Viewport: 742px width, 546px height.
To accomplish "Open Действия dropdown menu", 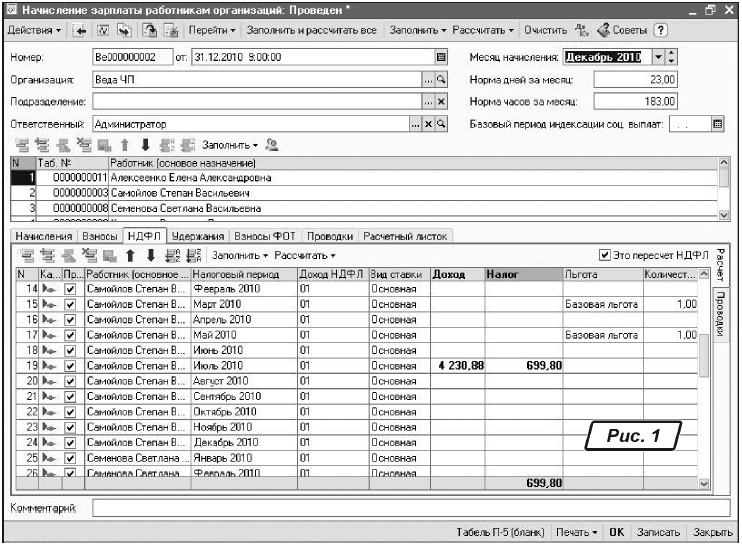I will 35,30.
